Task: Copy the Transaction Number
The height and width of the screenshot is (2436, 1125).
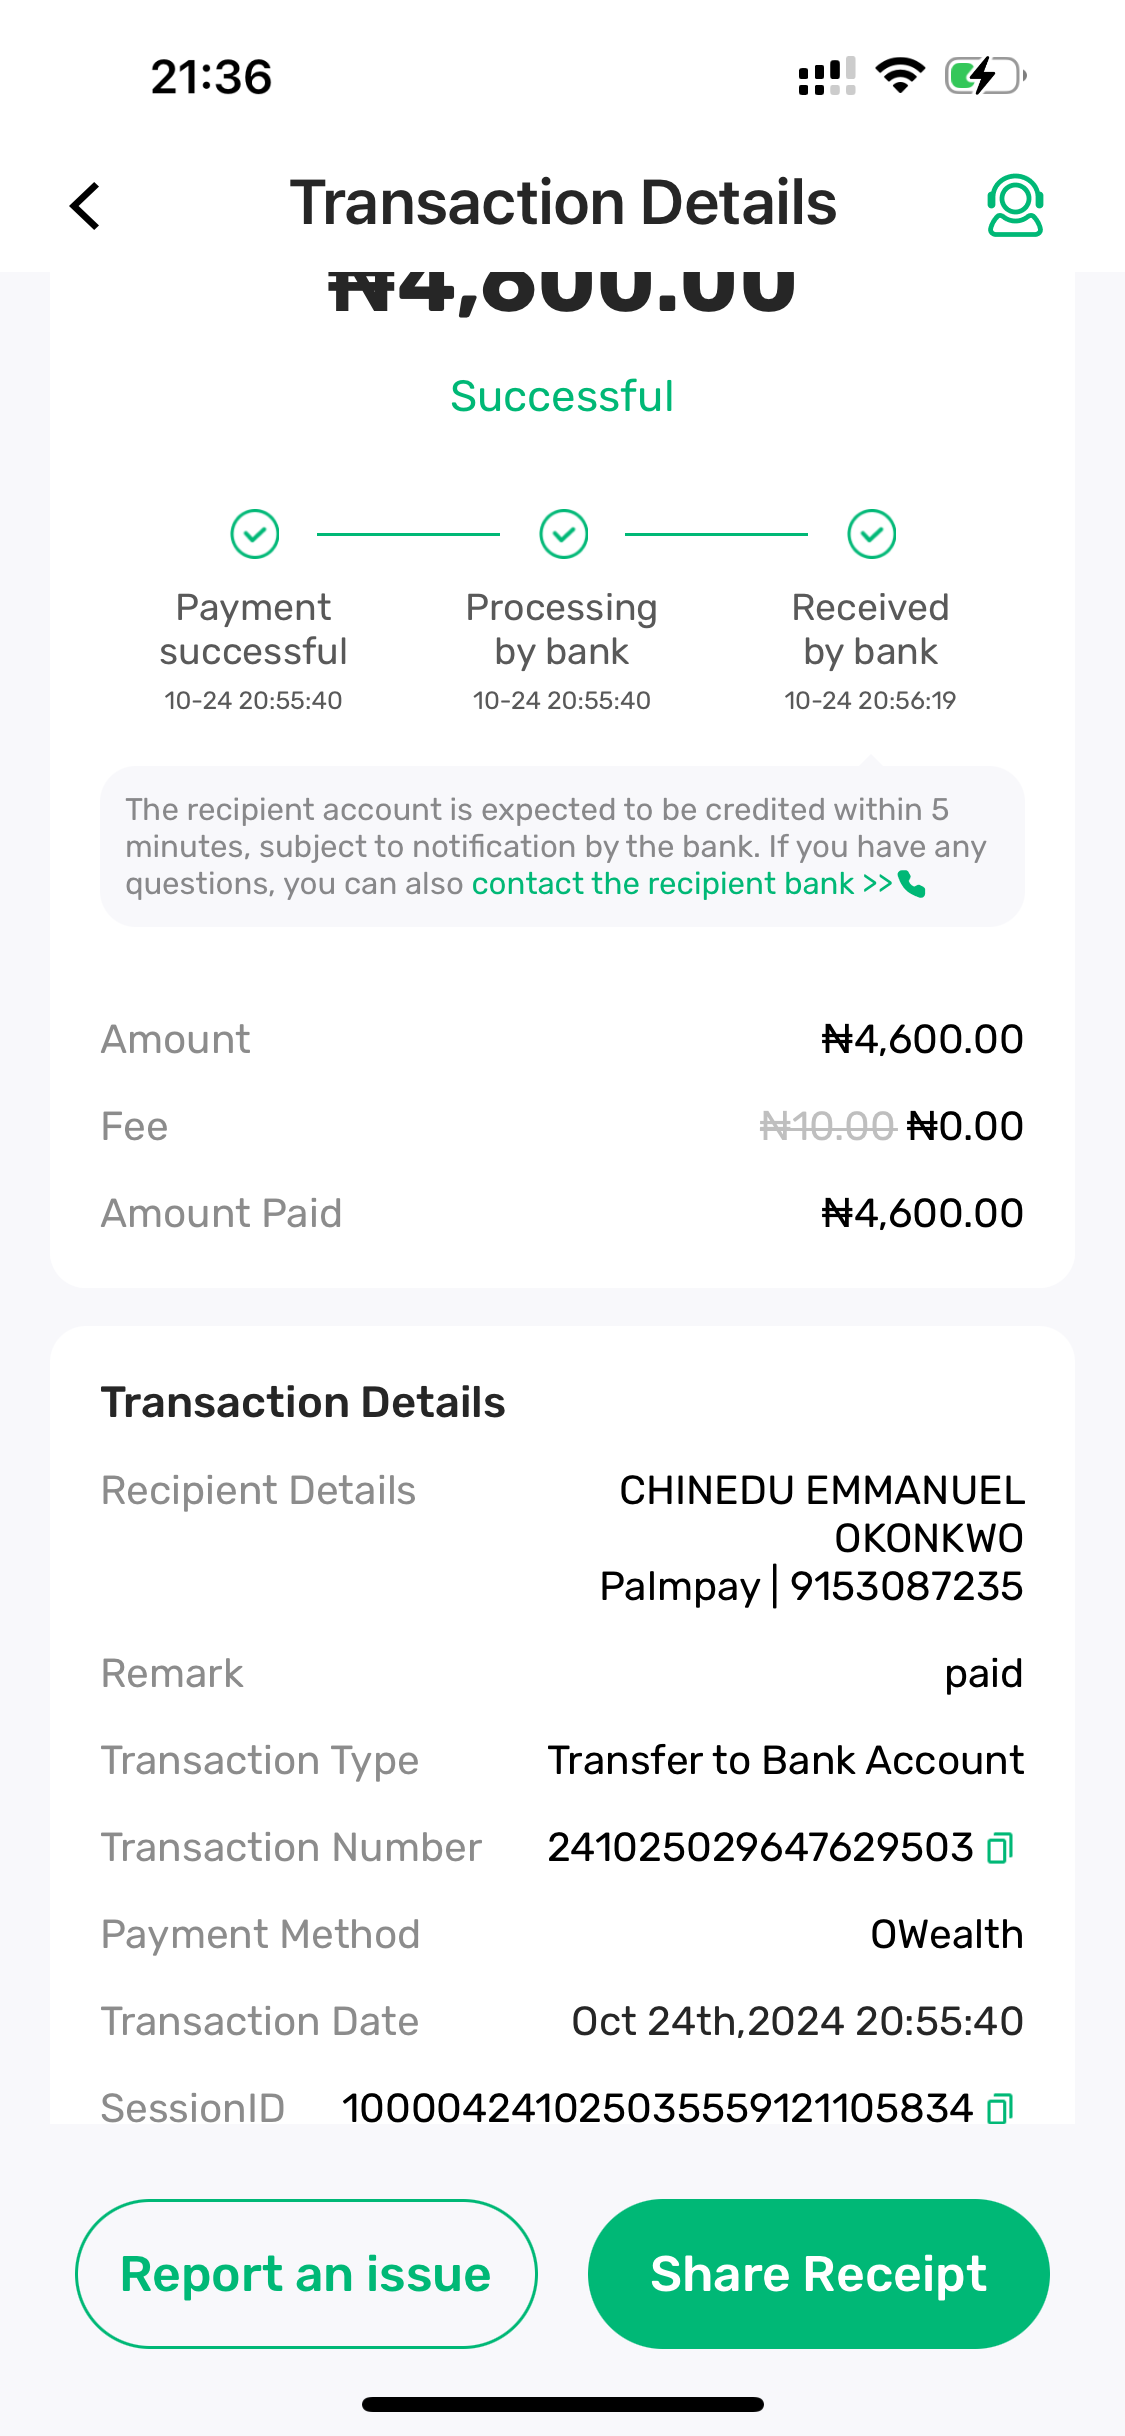Action: (1000, 1848)
